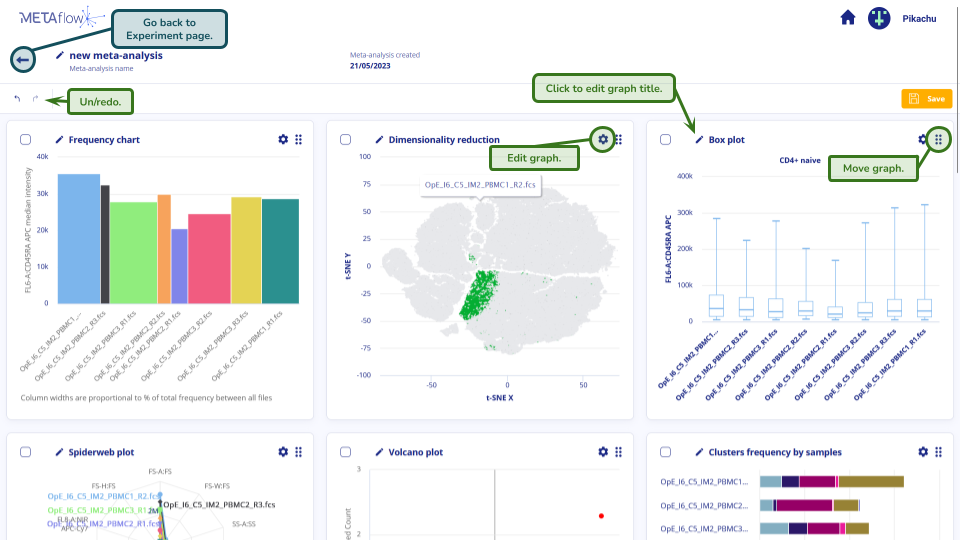
Task: Tick the Dimensionality reduction checkbox
Action: [346, 140]
